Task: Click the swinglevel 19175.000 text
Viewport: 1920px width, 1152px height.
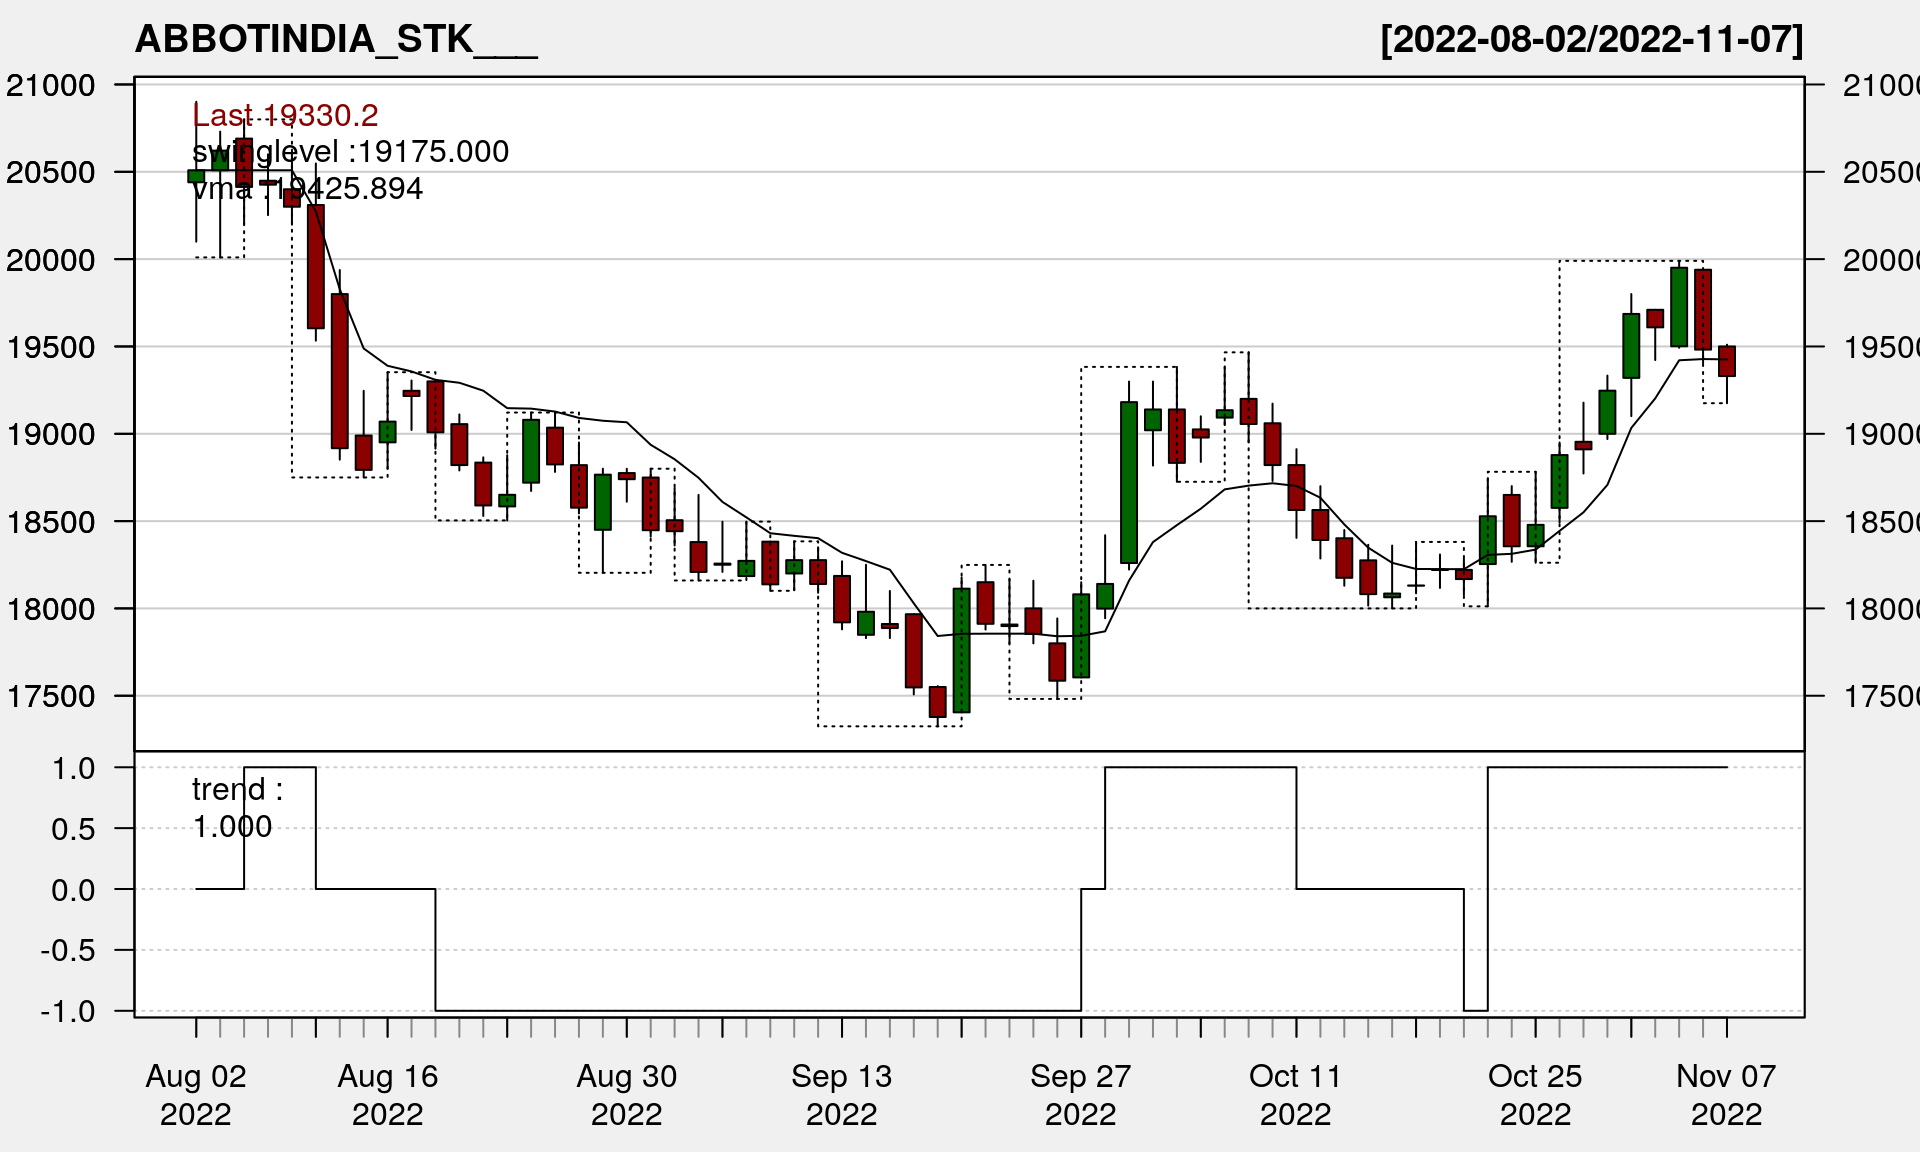Action: click(x=350, y=152)
